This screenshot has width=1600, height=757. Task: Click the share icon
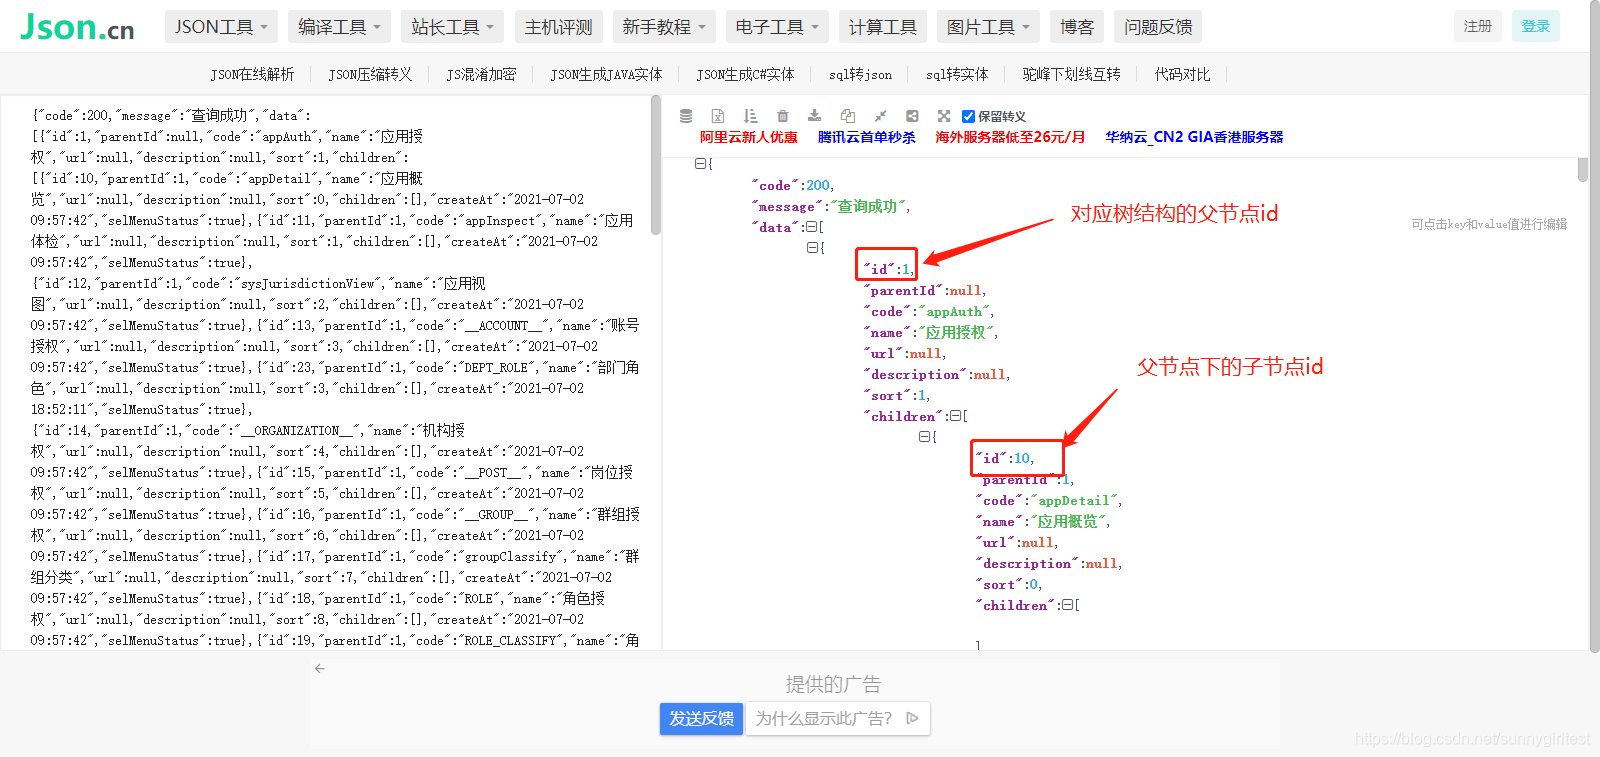tap(912, 116)
